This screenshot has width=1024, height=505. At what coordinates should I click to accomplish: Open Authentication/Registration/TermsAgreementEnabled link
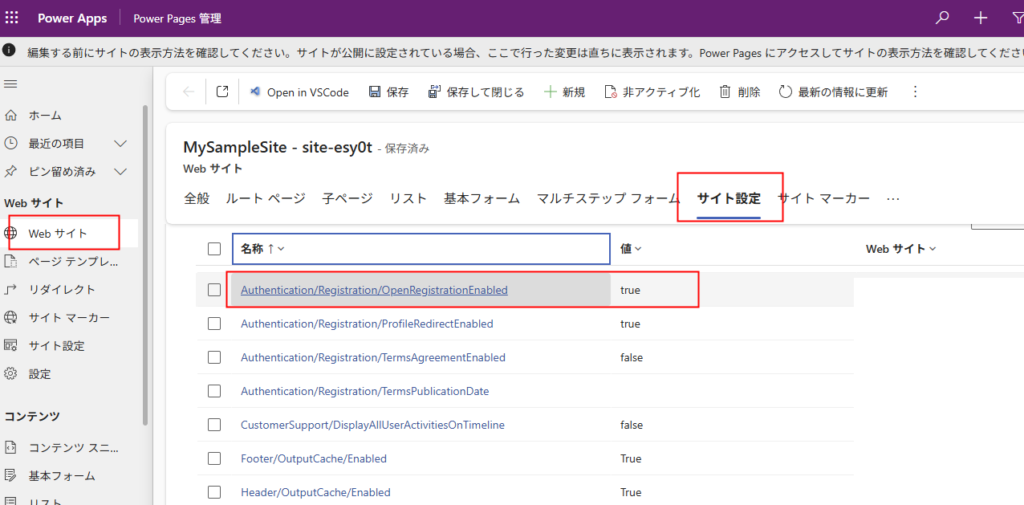(x=373, y=358)
